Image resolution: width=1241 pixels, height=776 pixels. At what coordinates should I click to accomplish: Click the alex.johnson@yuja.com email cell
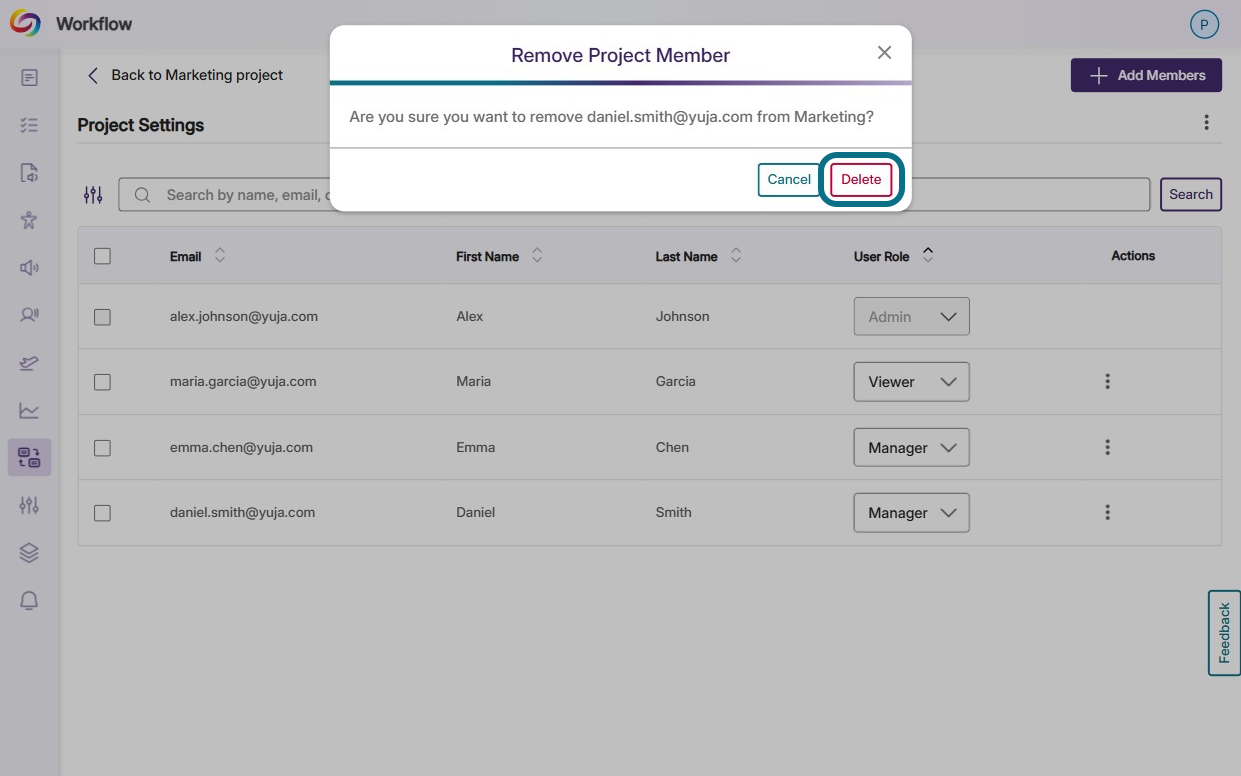point(244,316)
